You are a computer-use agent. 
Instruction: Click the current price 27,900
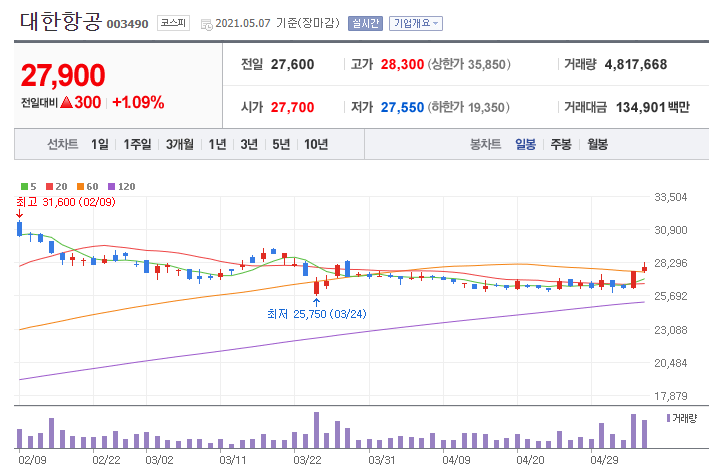click(x=63, y=75)
